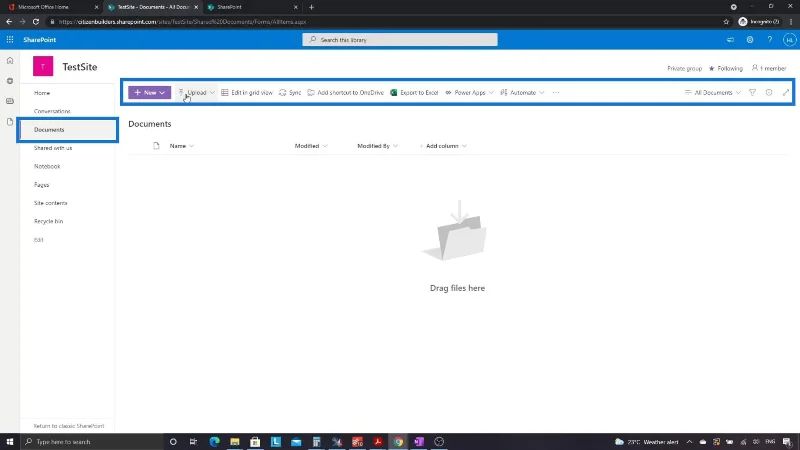Open Shared with us in navigation
800x450 pixels.
(53, 148)
